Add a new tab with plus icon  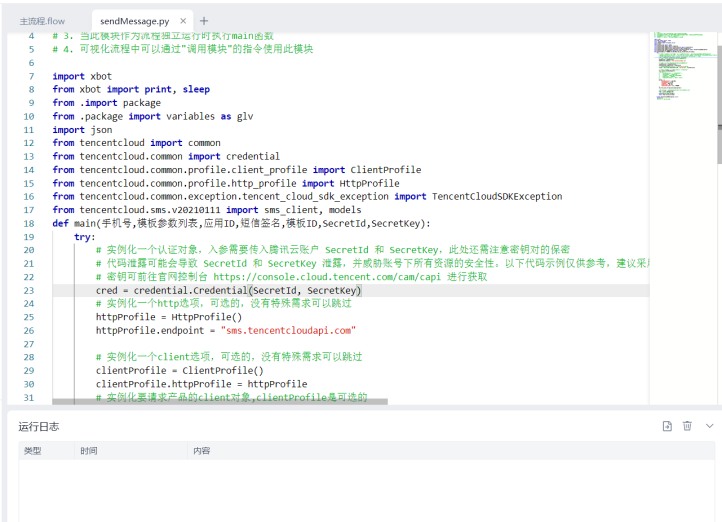(x=204, y=21)
